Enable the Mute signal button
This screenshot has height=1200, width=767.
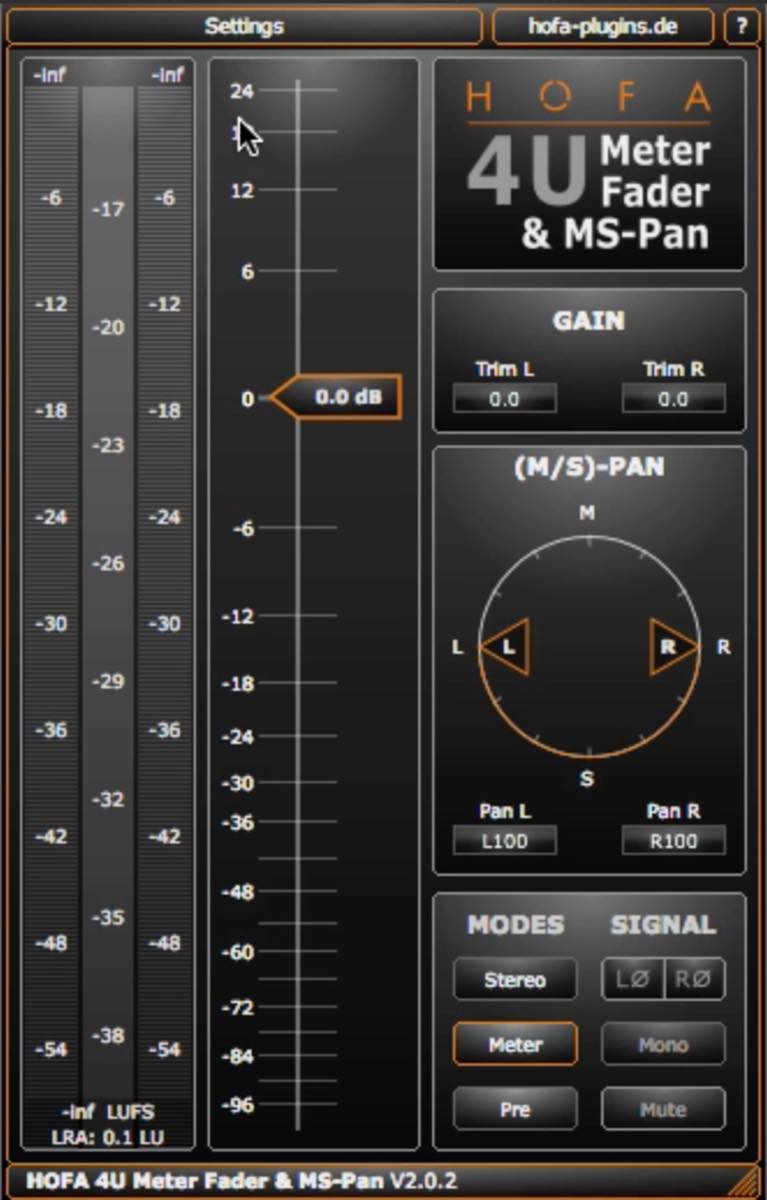[663, 1109]
